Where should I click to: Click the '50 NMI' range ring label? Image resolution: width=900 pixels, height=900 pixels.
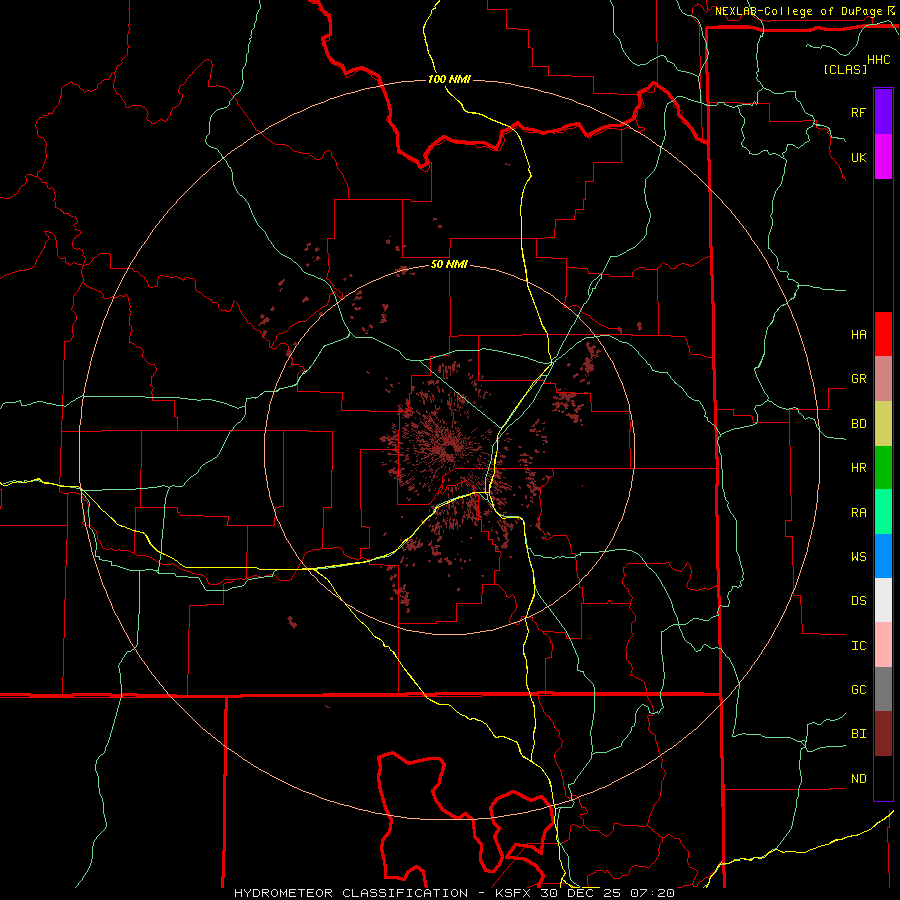(x=449, y=264)
